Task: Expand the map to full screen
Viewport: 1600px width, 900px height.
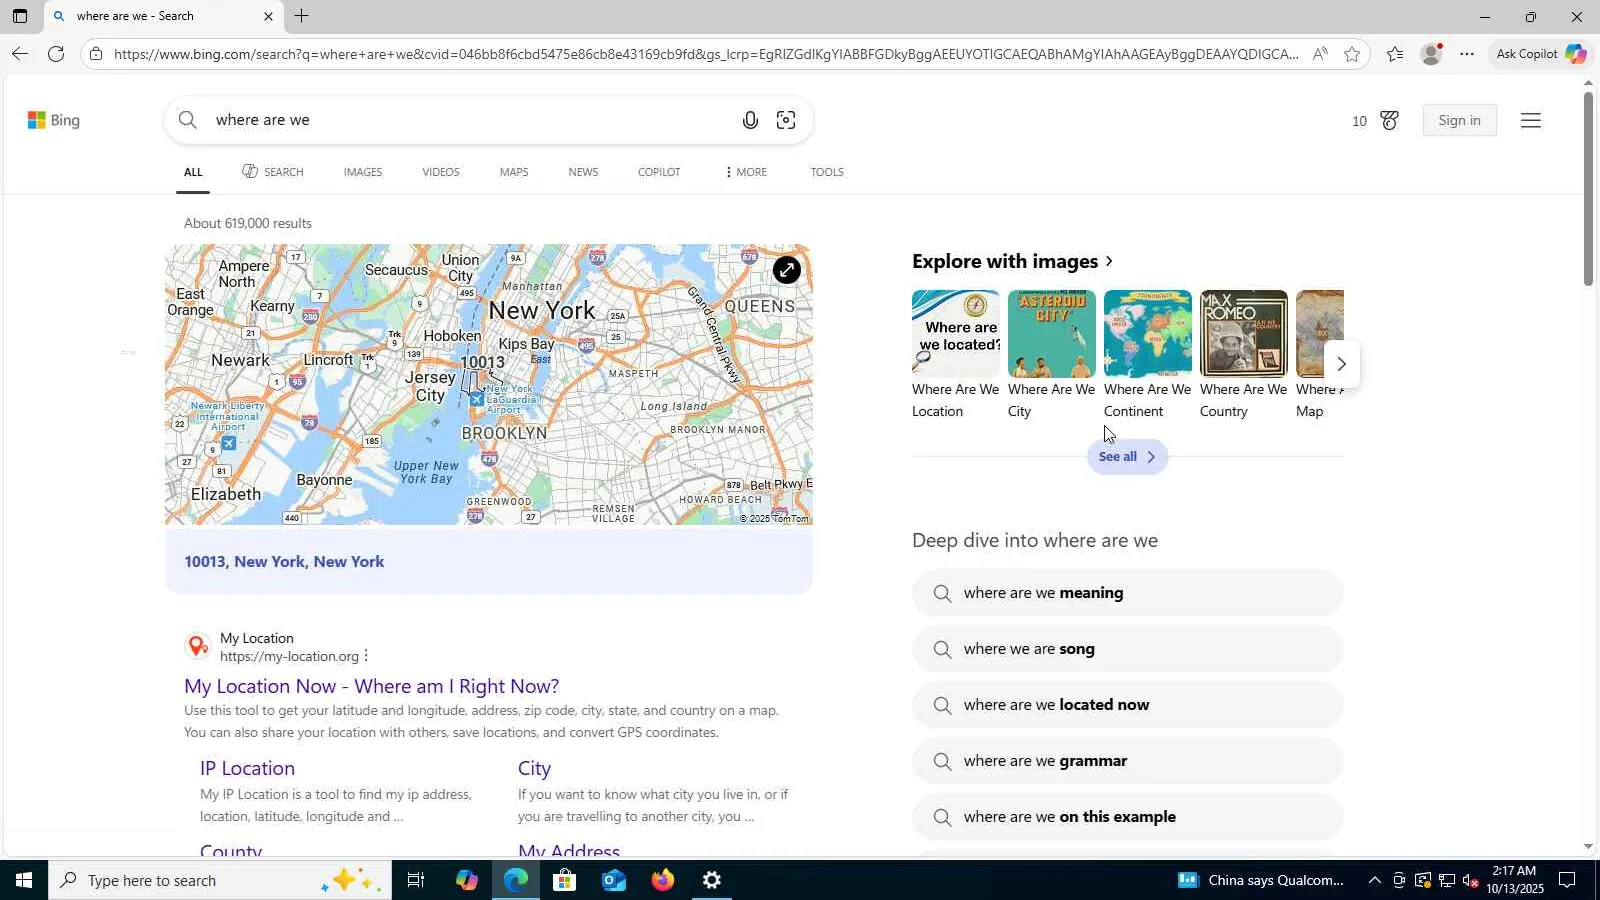Action: pyautogui.click(x=787, y=270)
